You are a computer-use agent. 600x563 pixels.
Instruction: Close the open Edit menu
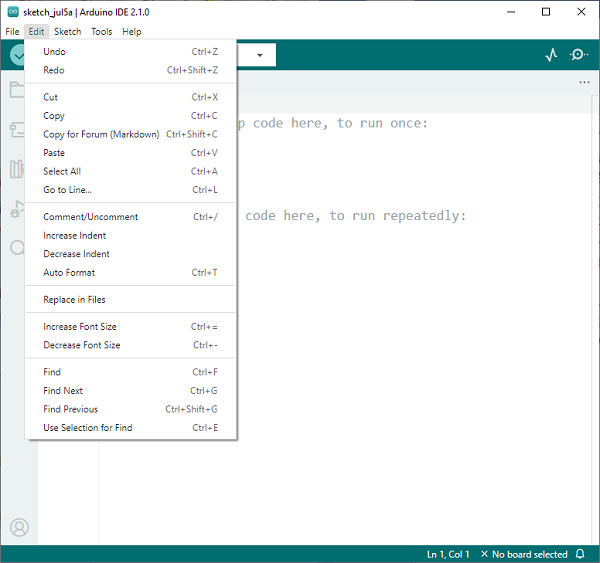36,31
